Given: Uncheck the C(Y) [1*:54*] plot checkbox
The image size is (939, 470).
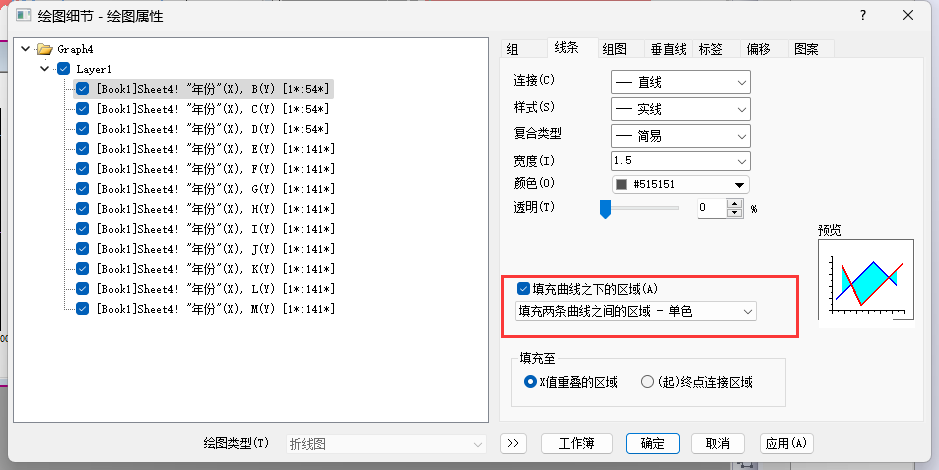Looking at the screenshot, I should 83,109.
